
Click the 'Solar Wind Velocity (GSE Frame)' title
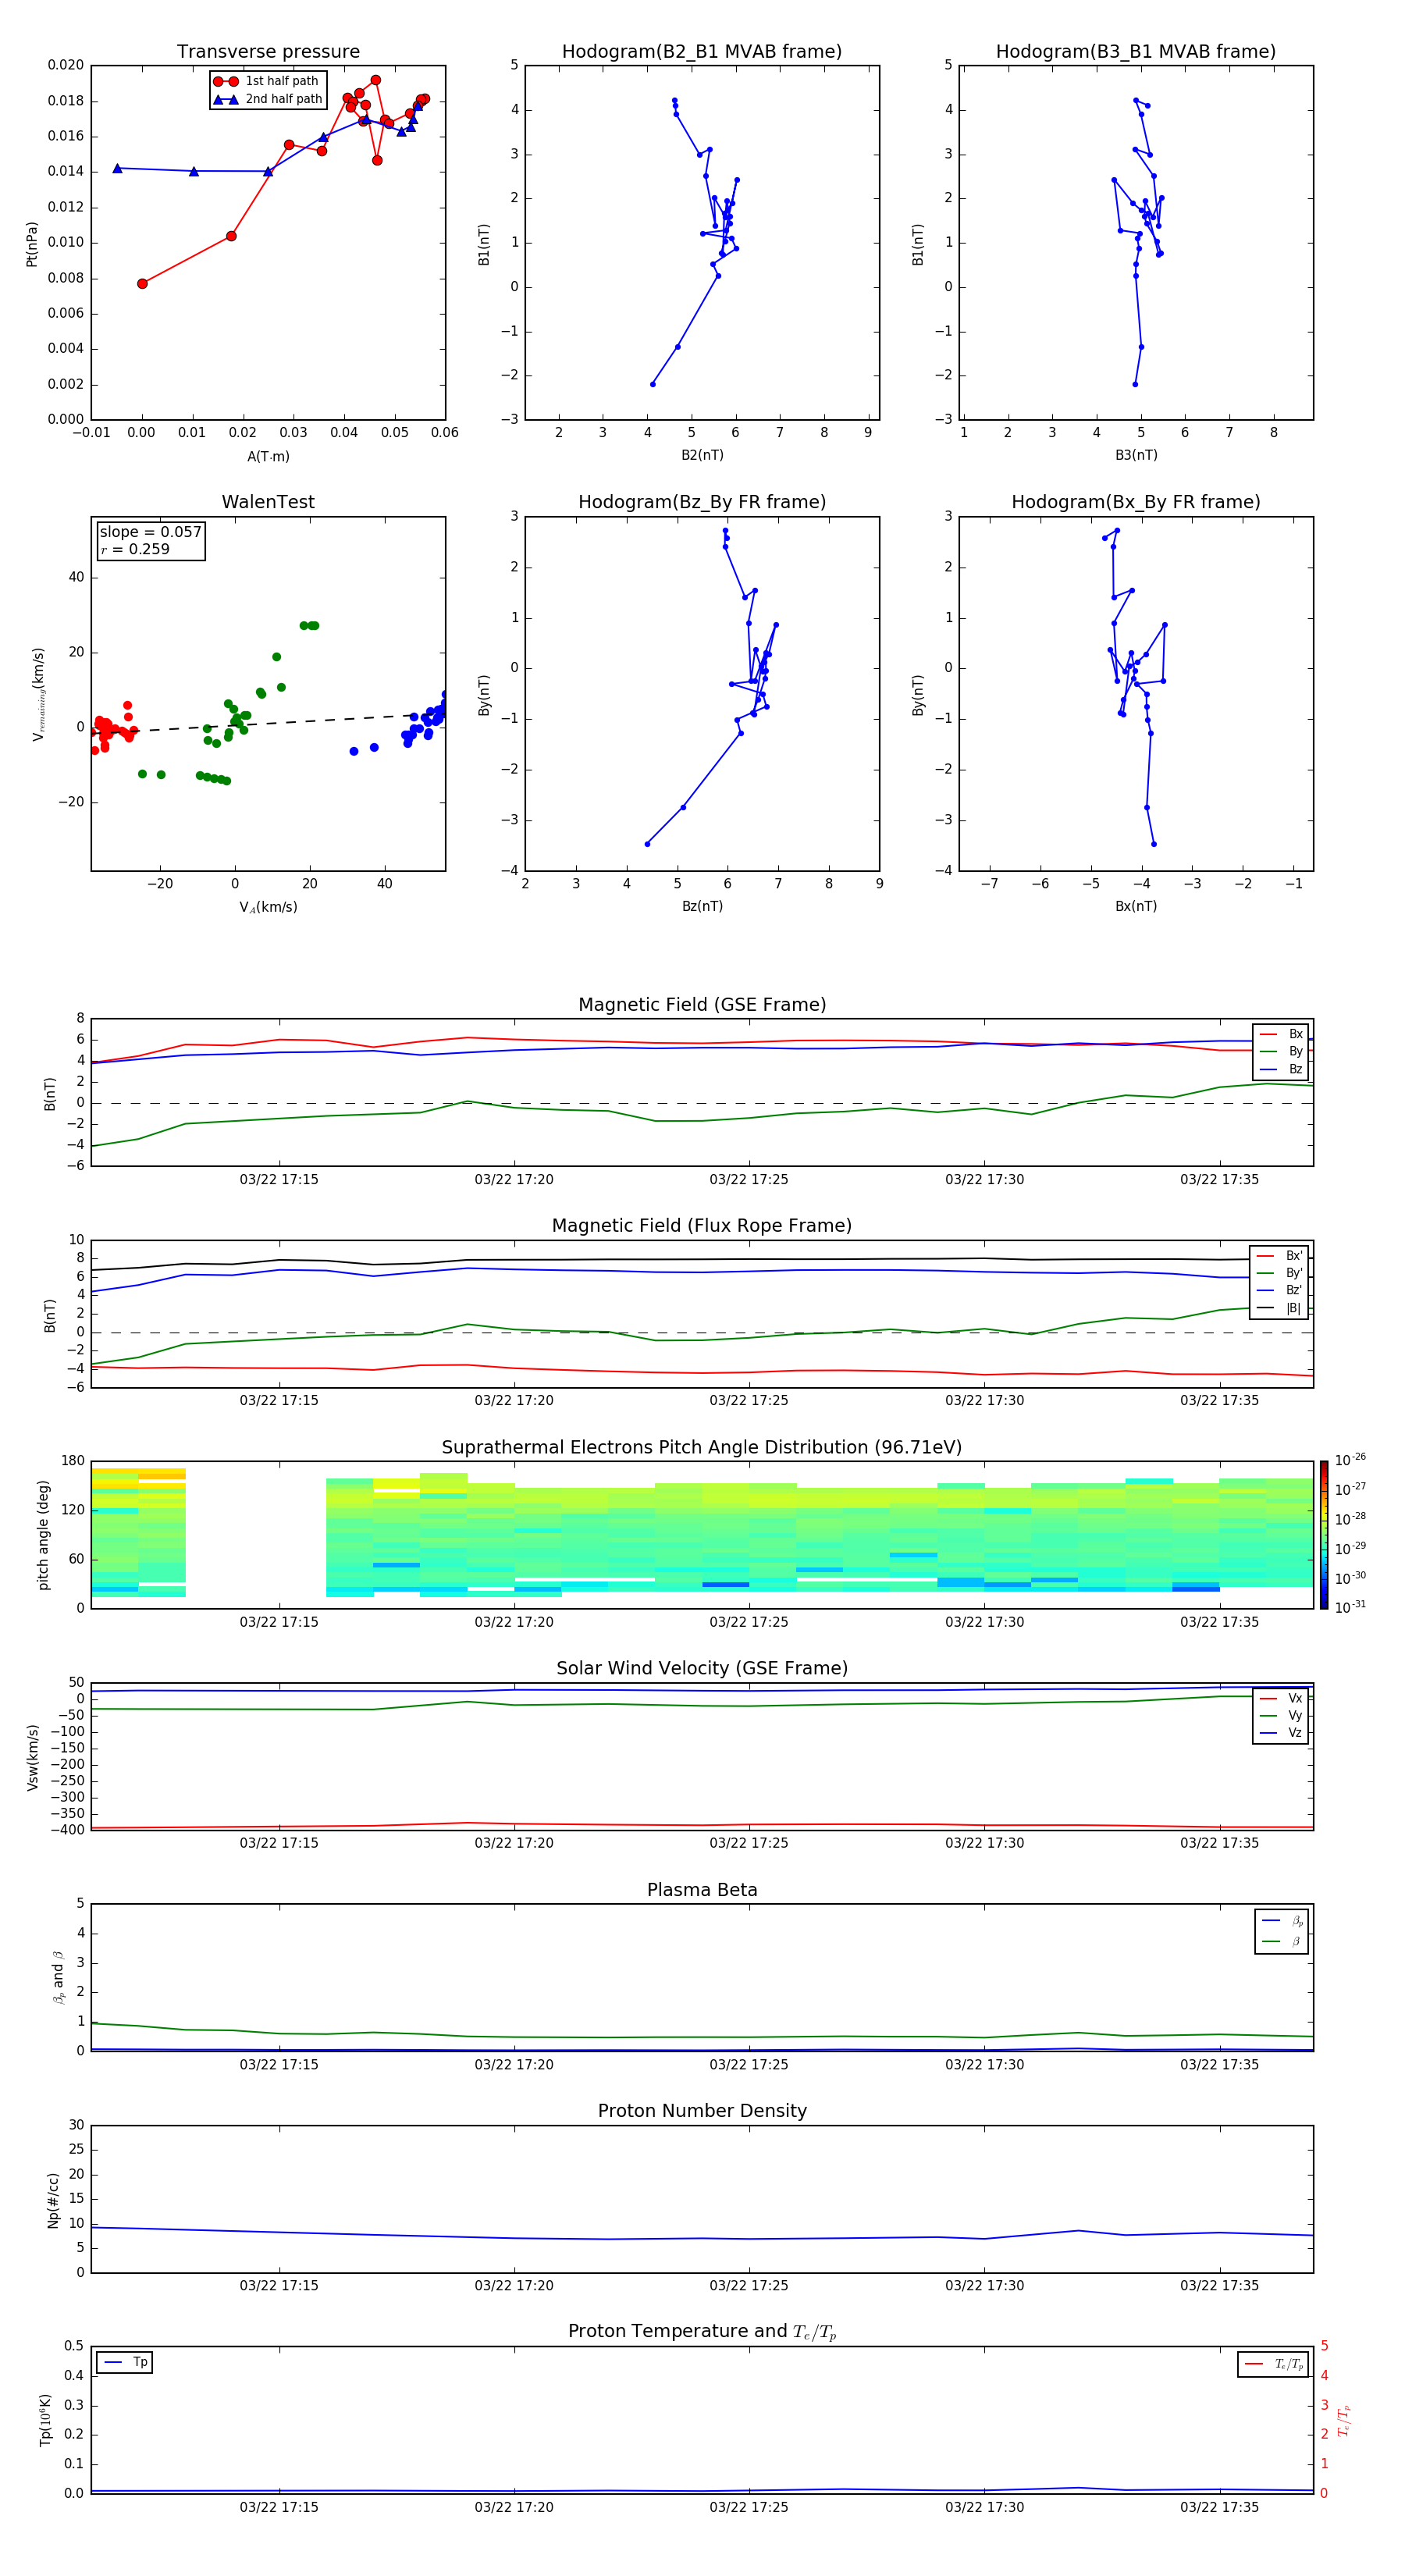(702, 1668)
